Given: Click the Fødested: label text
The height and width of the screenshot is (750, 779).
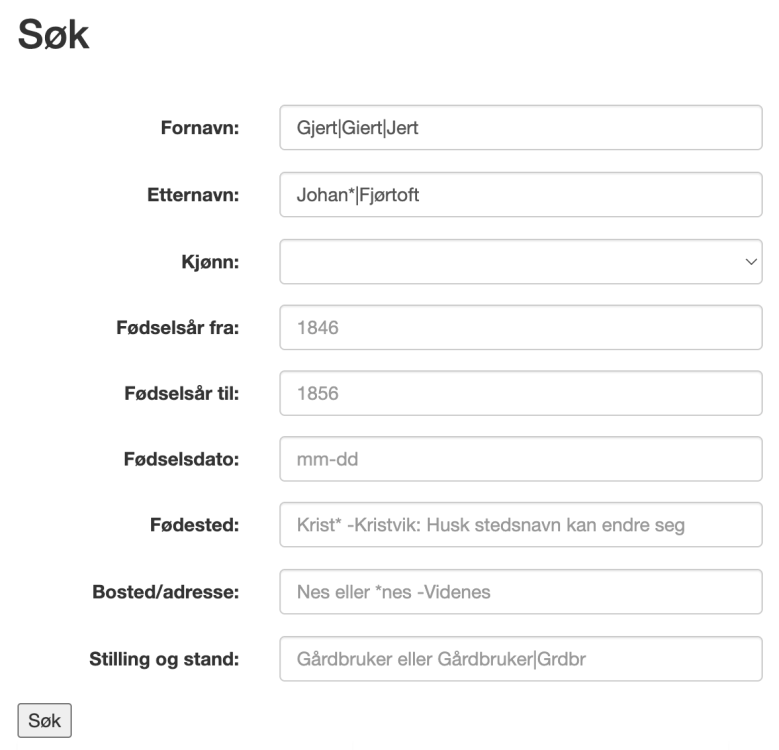Looking at the screenshot, I should [x=195, y=525].
